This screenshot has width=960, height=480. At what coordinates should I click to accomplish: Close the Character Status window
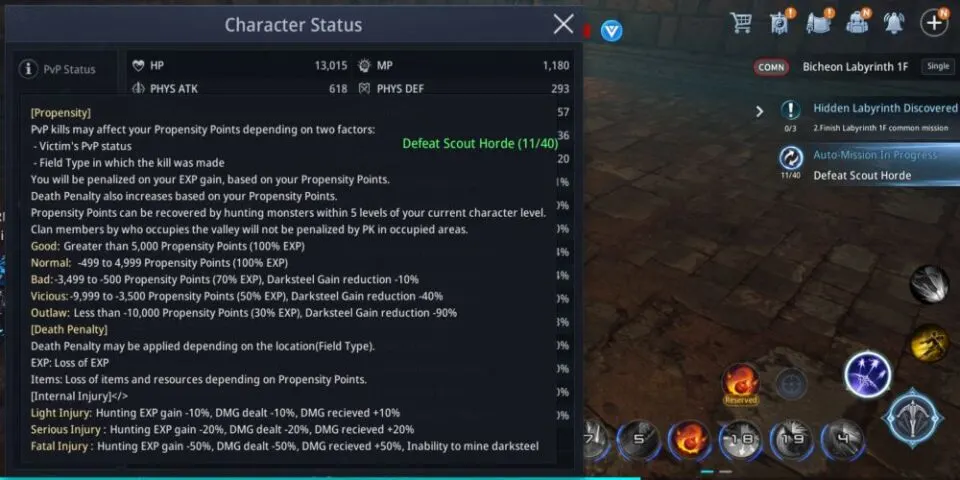(563, 24)
